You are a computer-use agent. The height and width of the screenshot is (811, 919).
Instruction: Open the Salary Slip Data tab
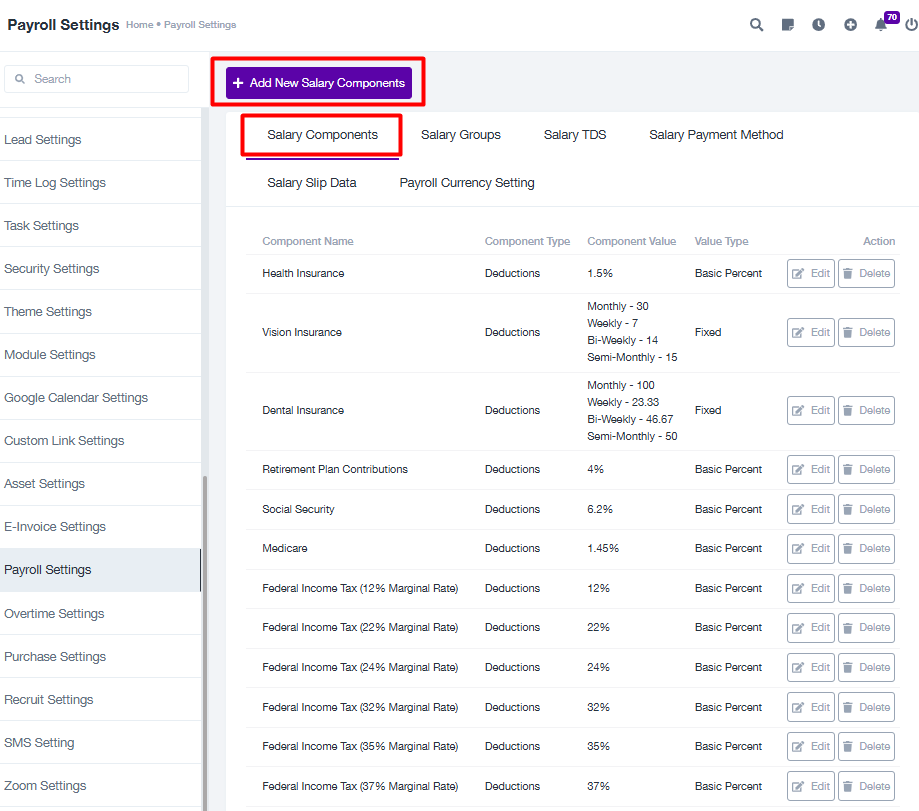312,183
